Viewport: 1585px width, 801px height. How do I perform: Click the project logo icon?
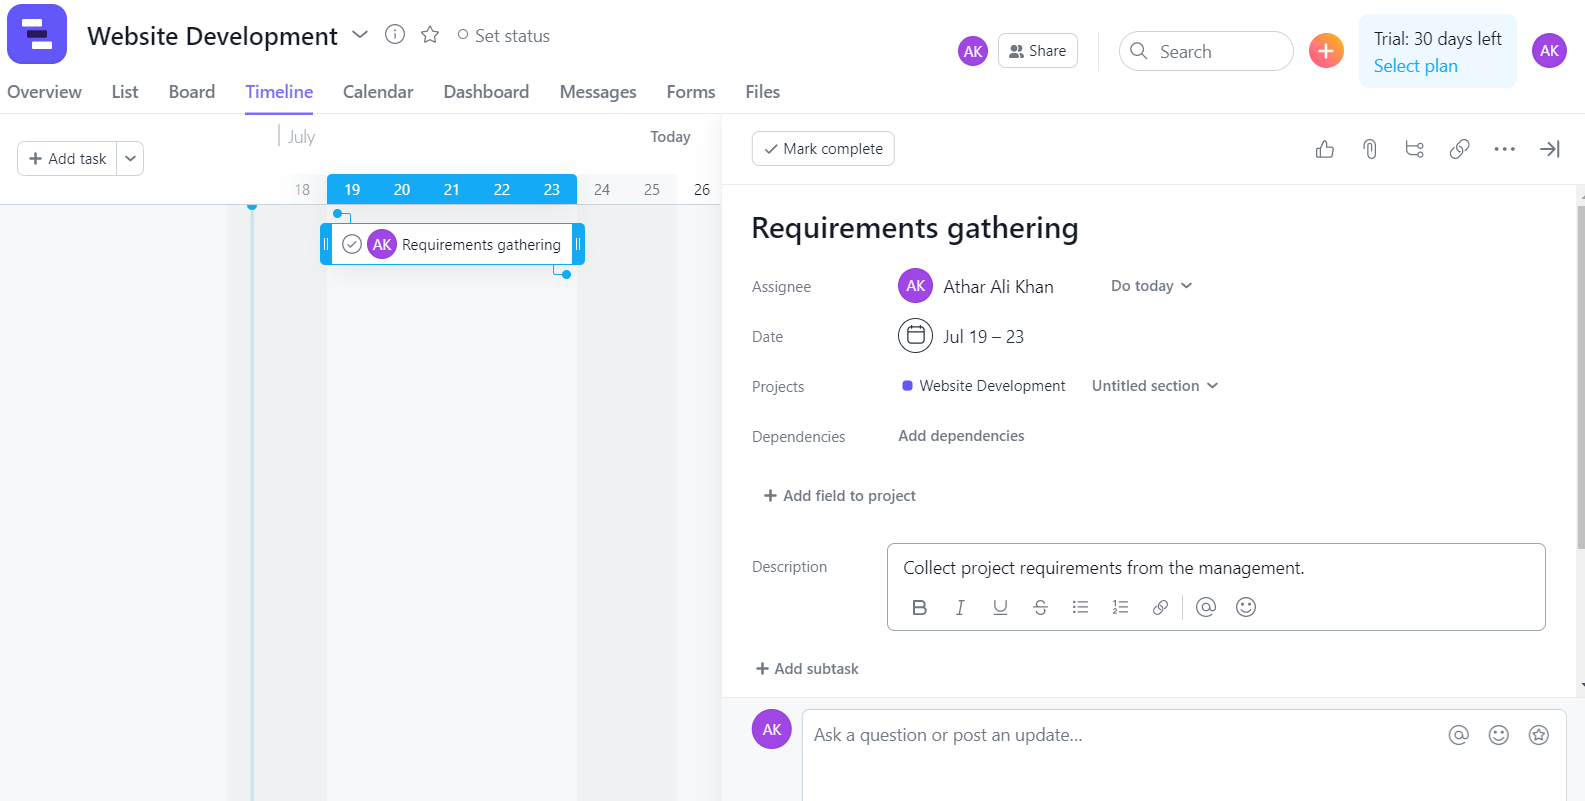[x=37, y=34]
